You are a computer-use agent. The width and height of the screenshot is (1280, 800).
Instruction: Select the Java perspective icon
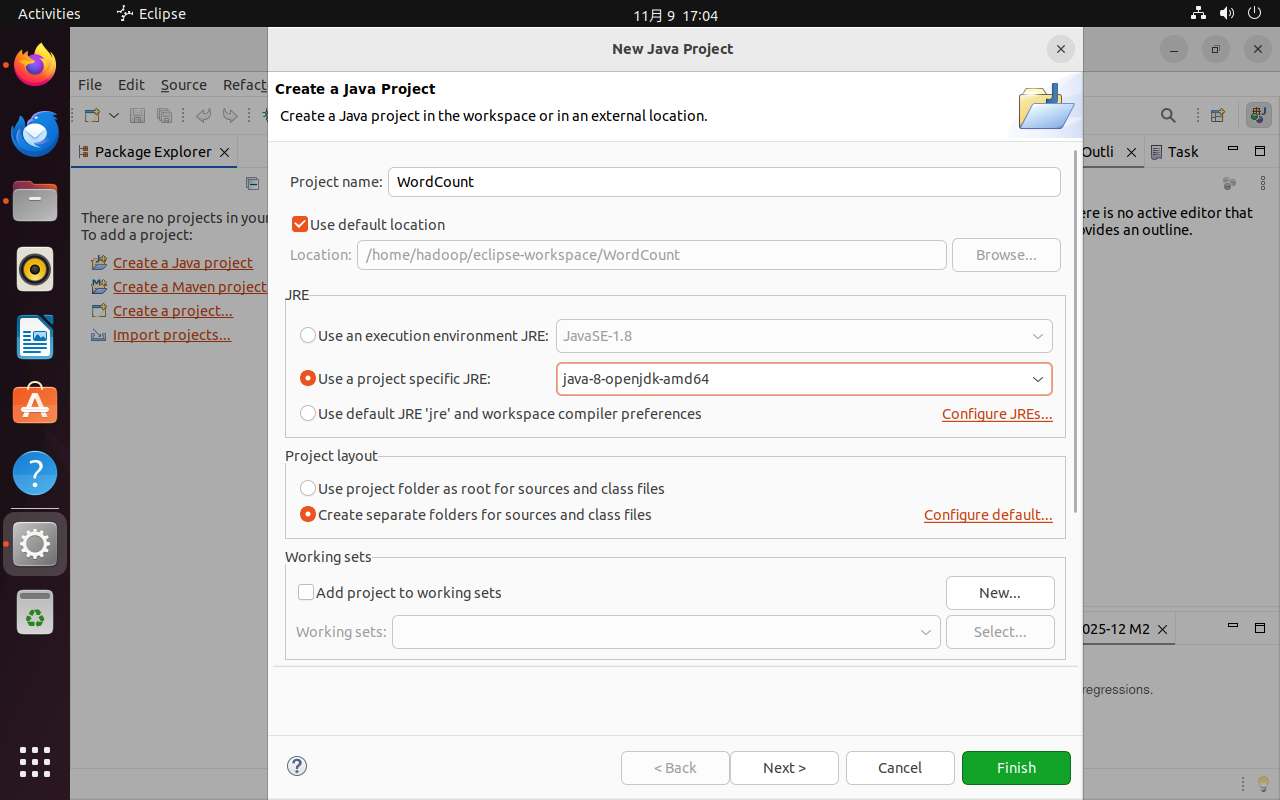click(x=1258, y=115)
